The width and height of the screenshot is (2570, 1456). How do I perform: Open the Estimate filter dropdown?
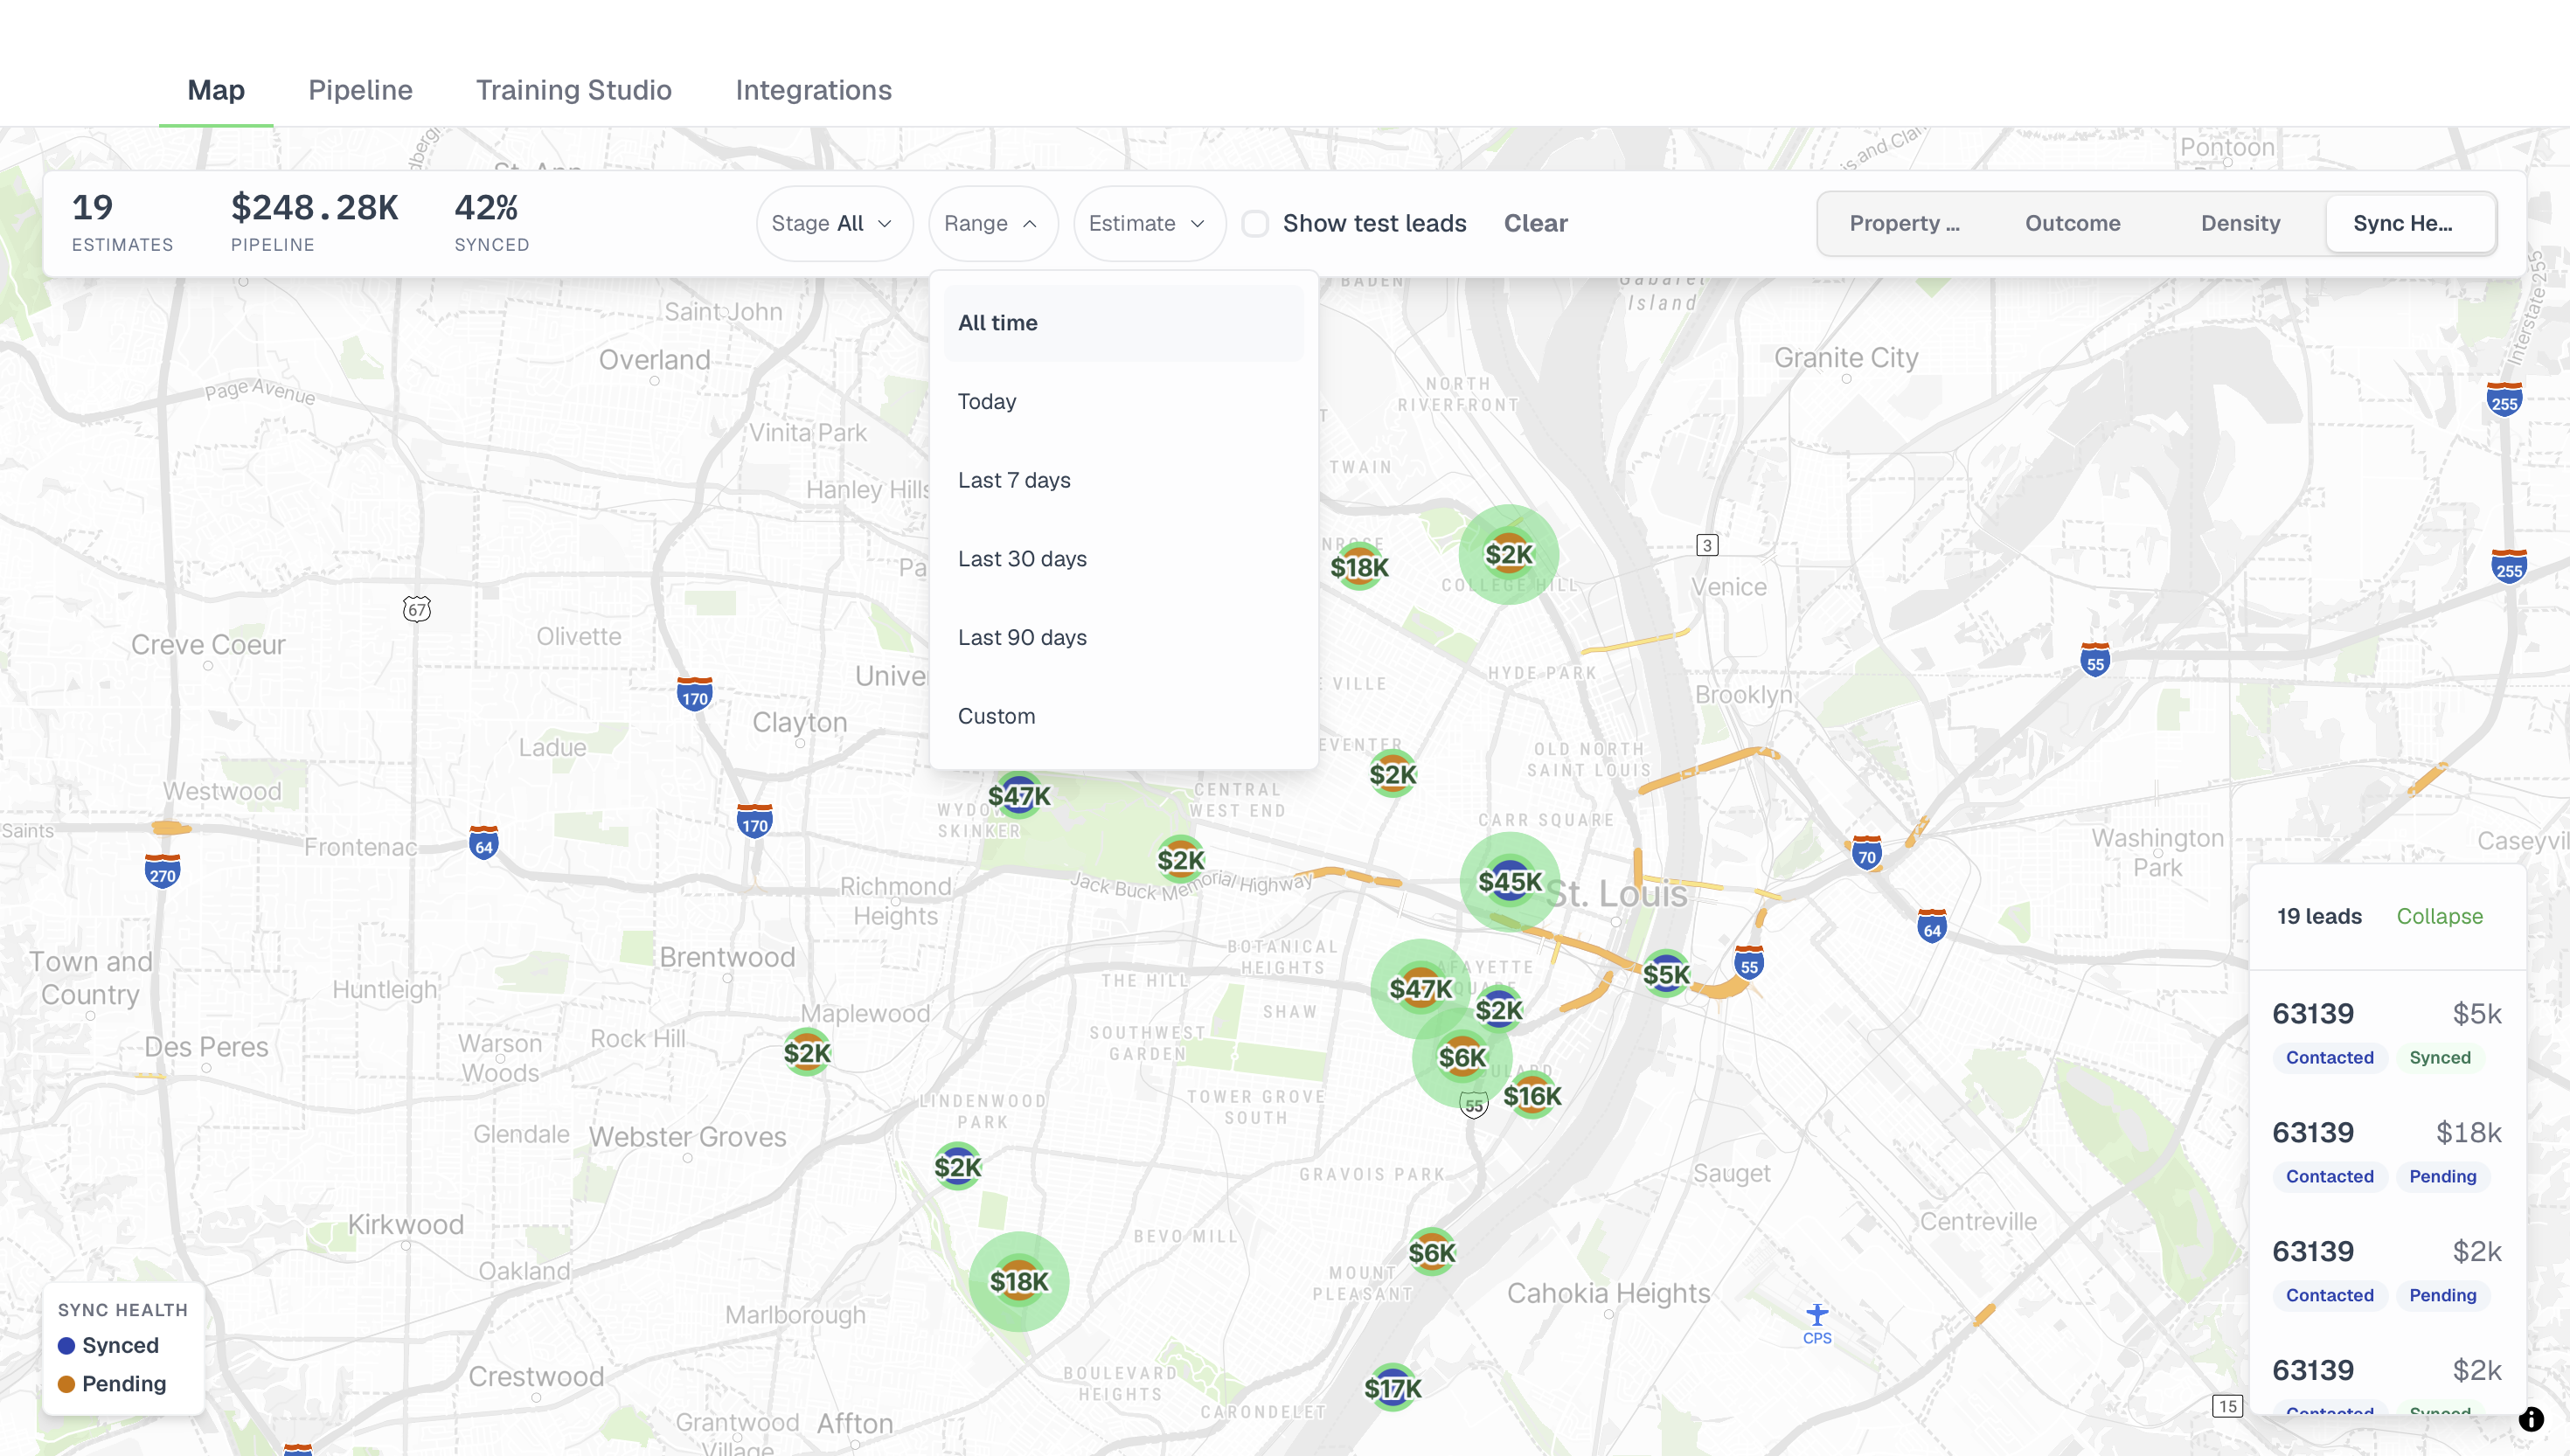pyautogui.click(x=1149, y=223)
